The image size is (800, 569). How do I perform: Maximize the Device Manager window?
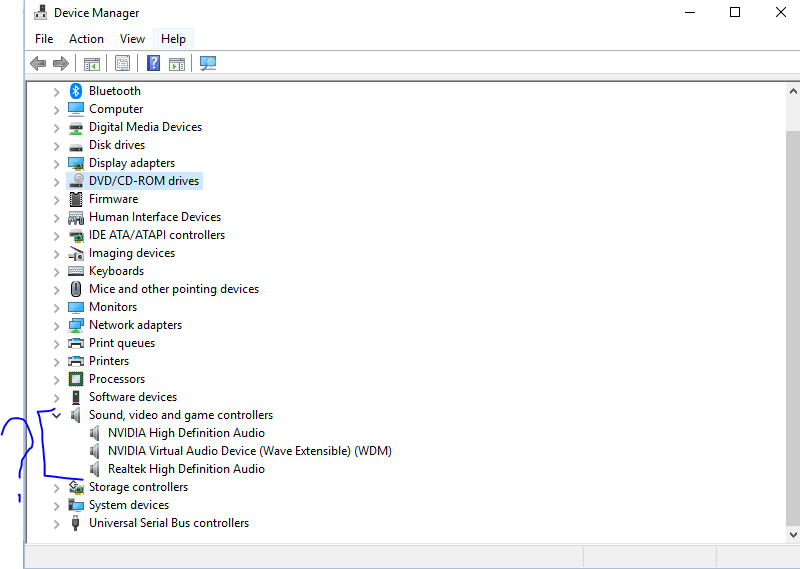735,12
